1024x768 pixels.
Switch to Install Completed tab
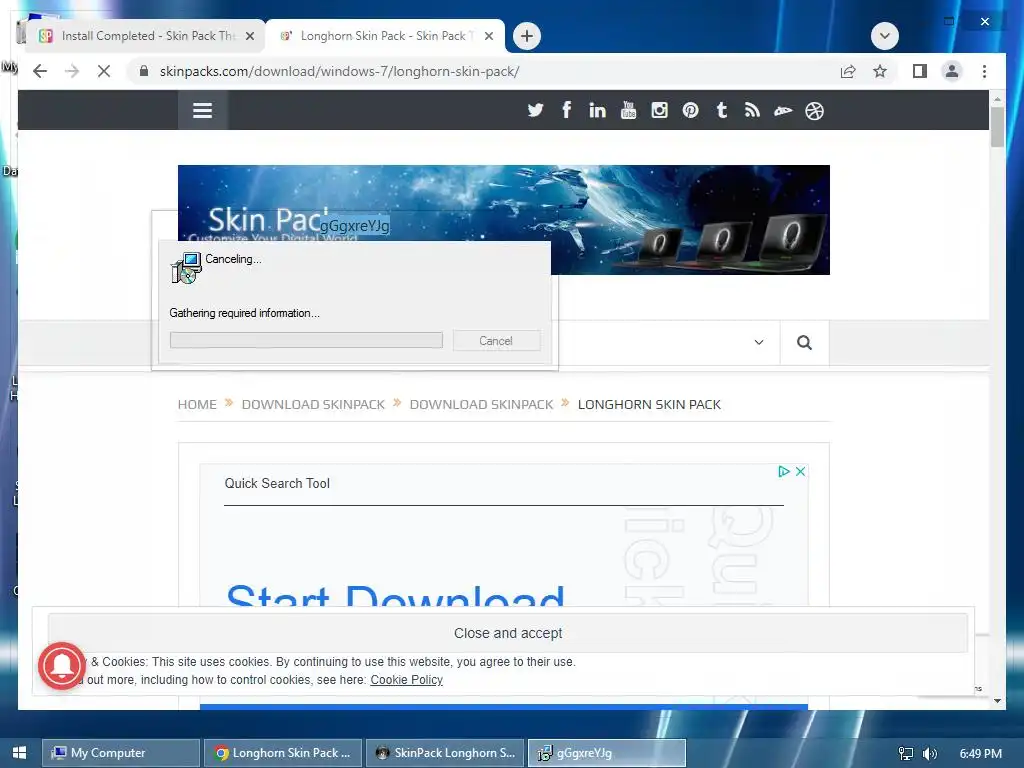point(147,36)
